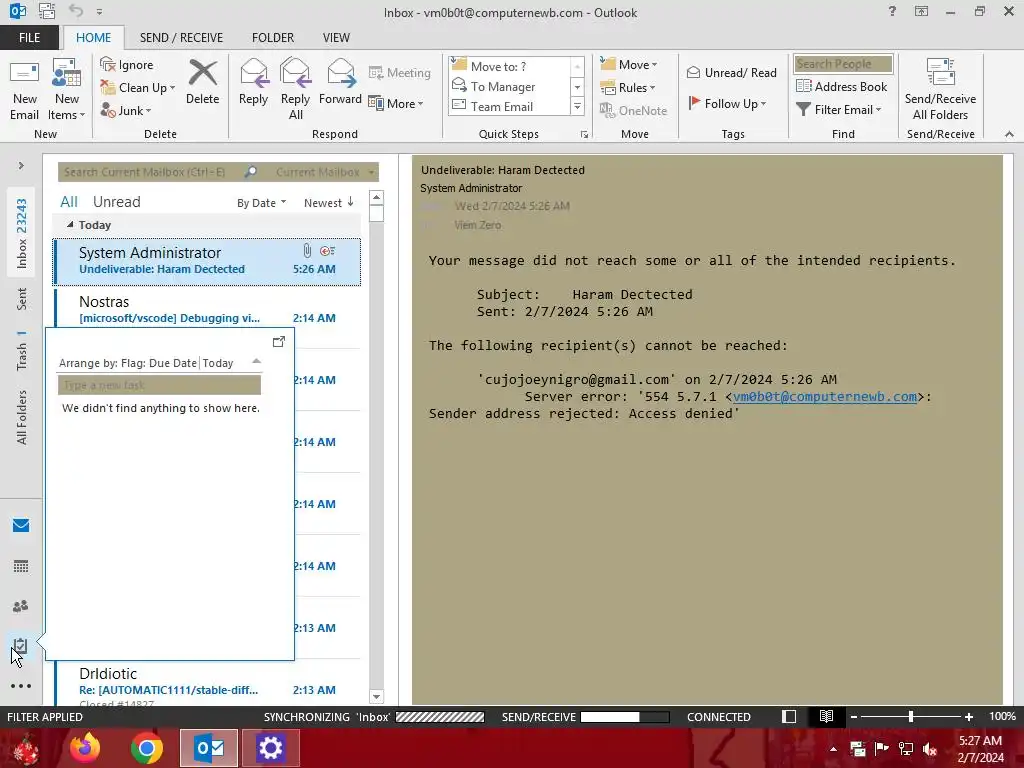Click the New Email button

point(24,91)
